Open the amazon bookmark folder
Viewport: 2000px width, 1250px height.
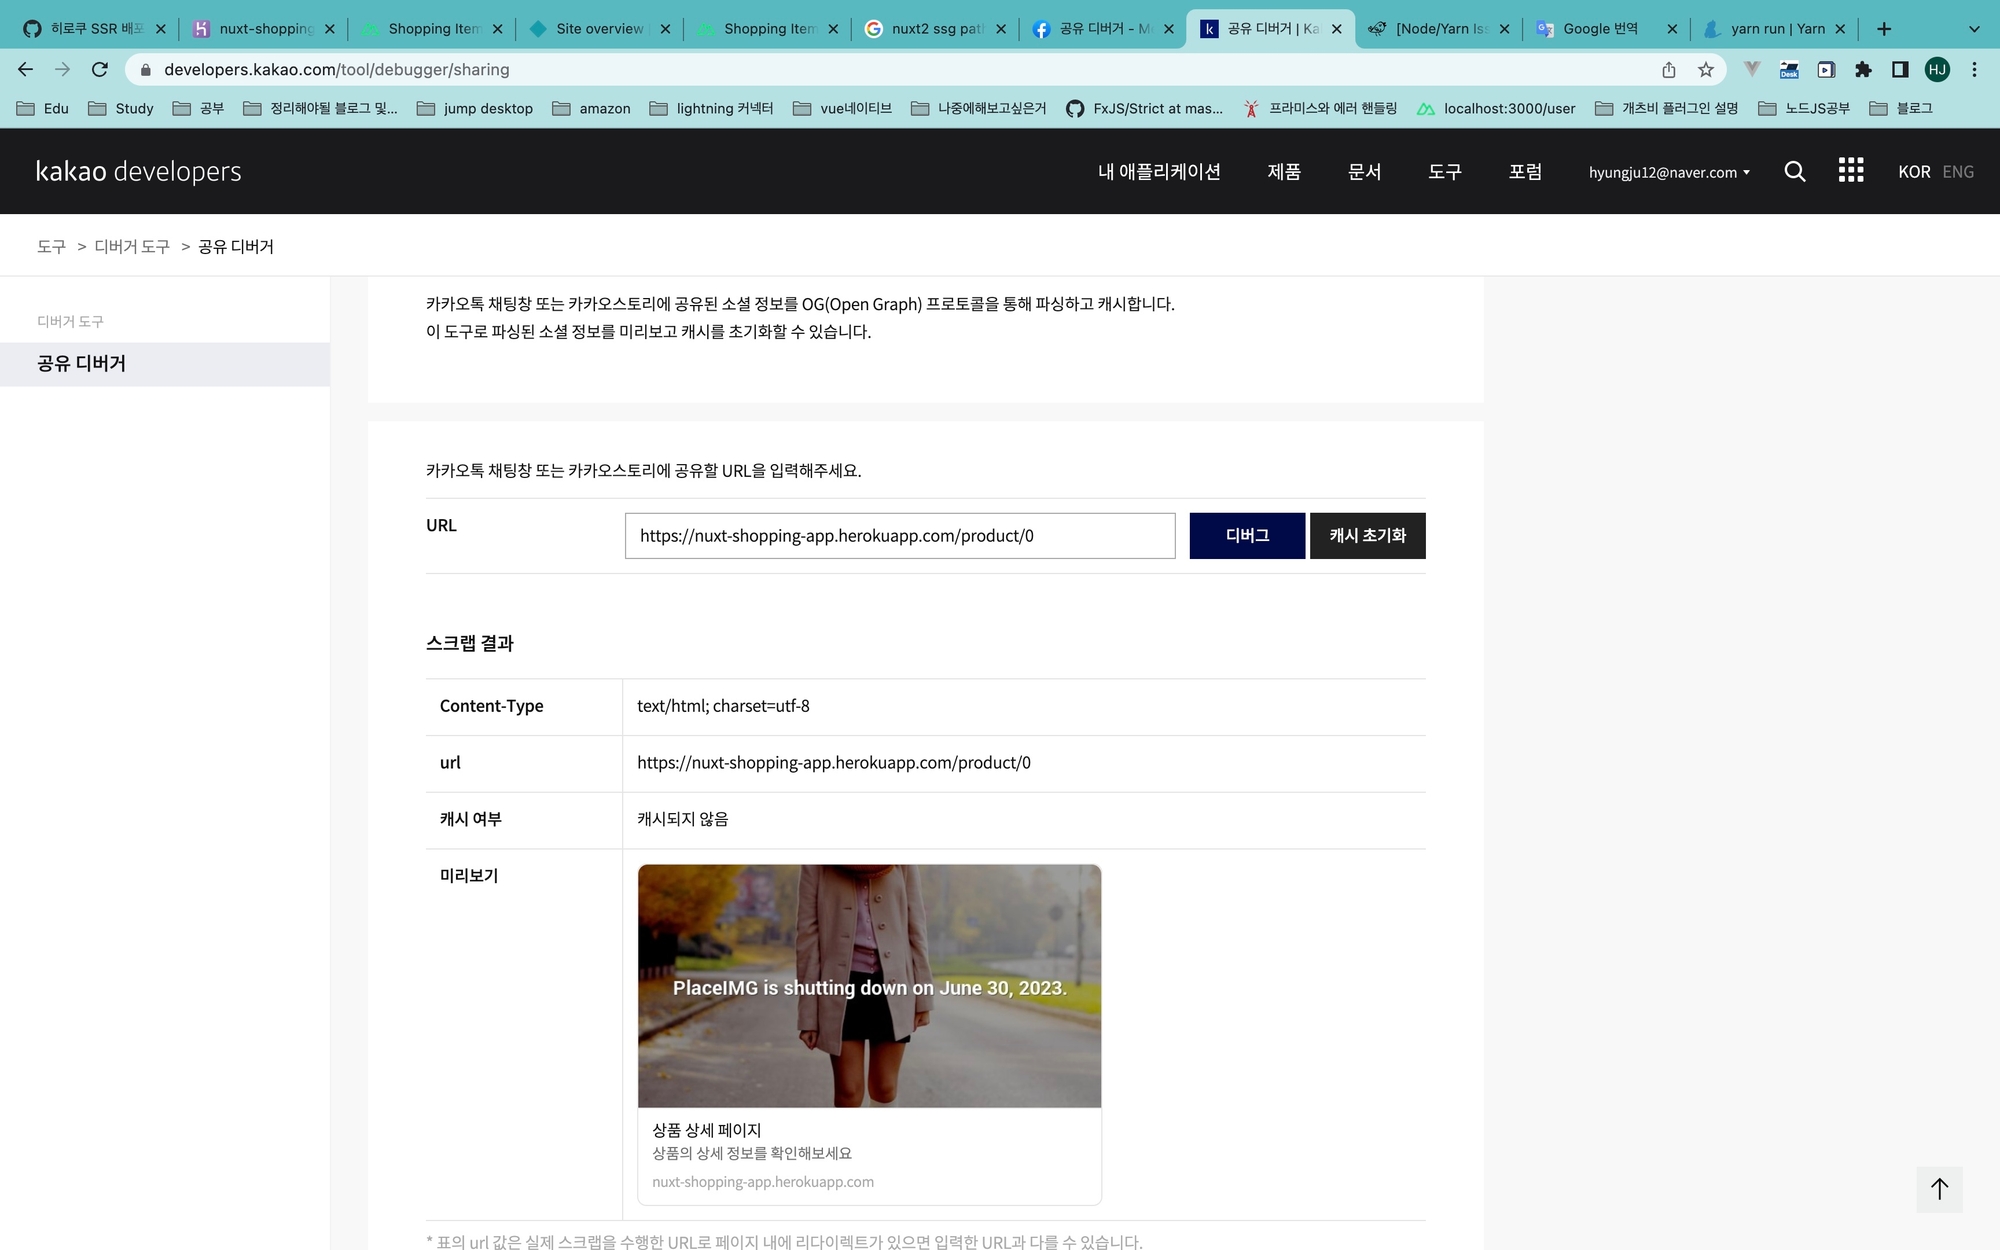pyautogui.click(x=591, y=108)
